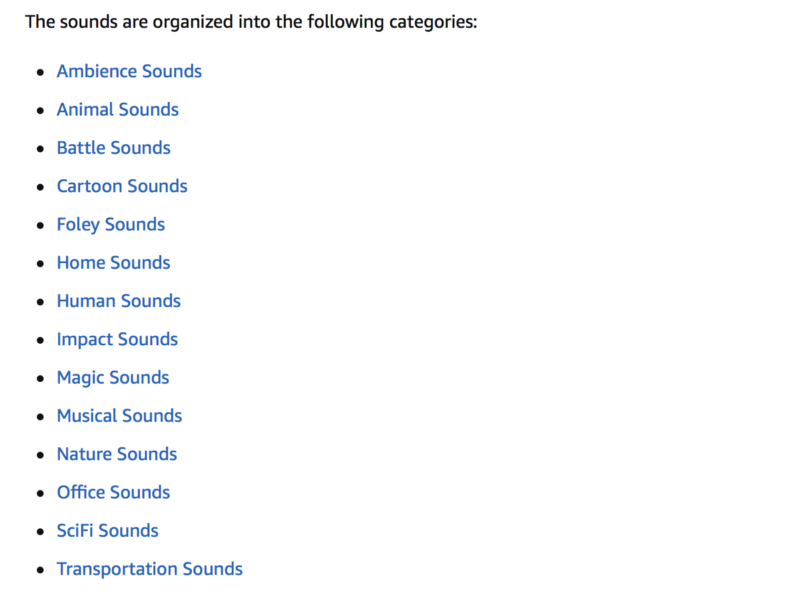Open the Human Sounds link
The width and height of the screenshot is (800, 599).
click(118, 301)
